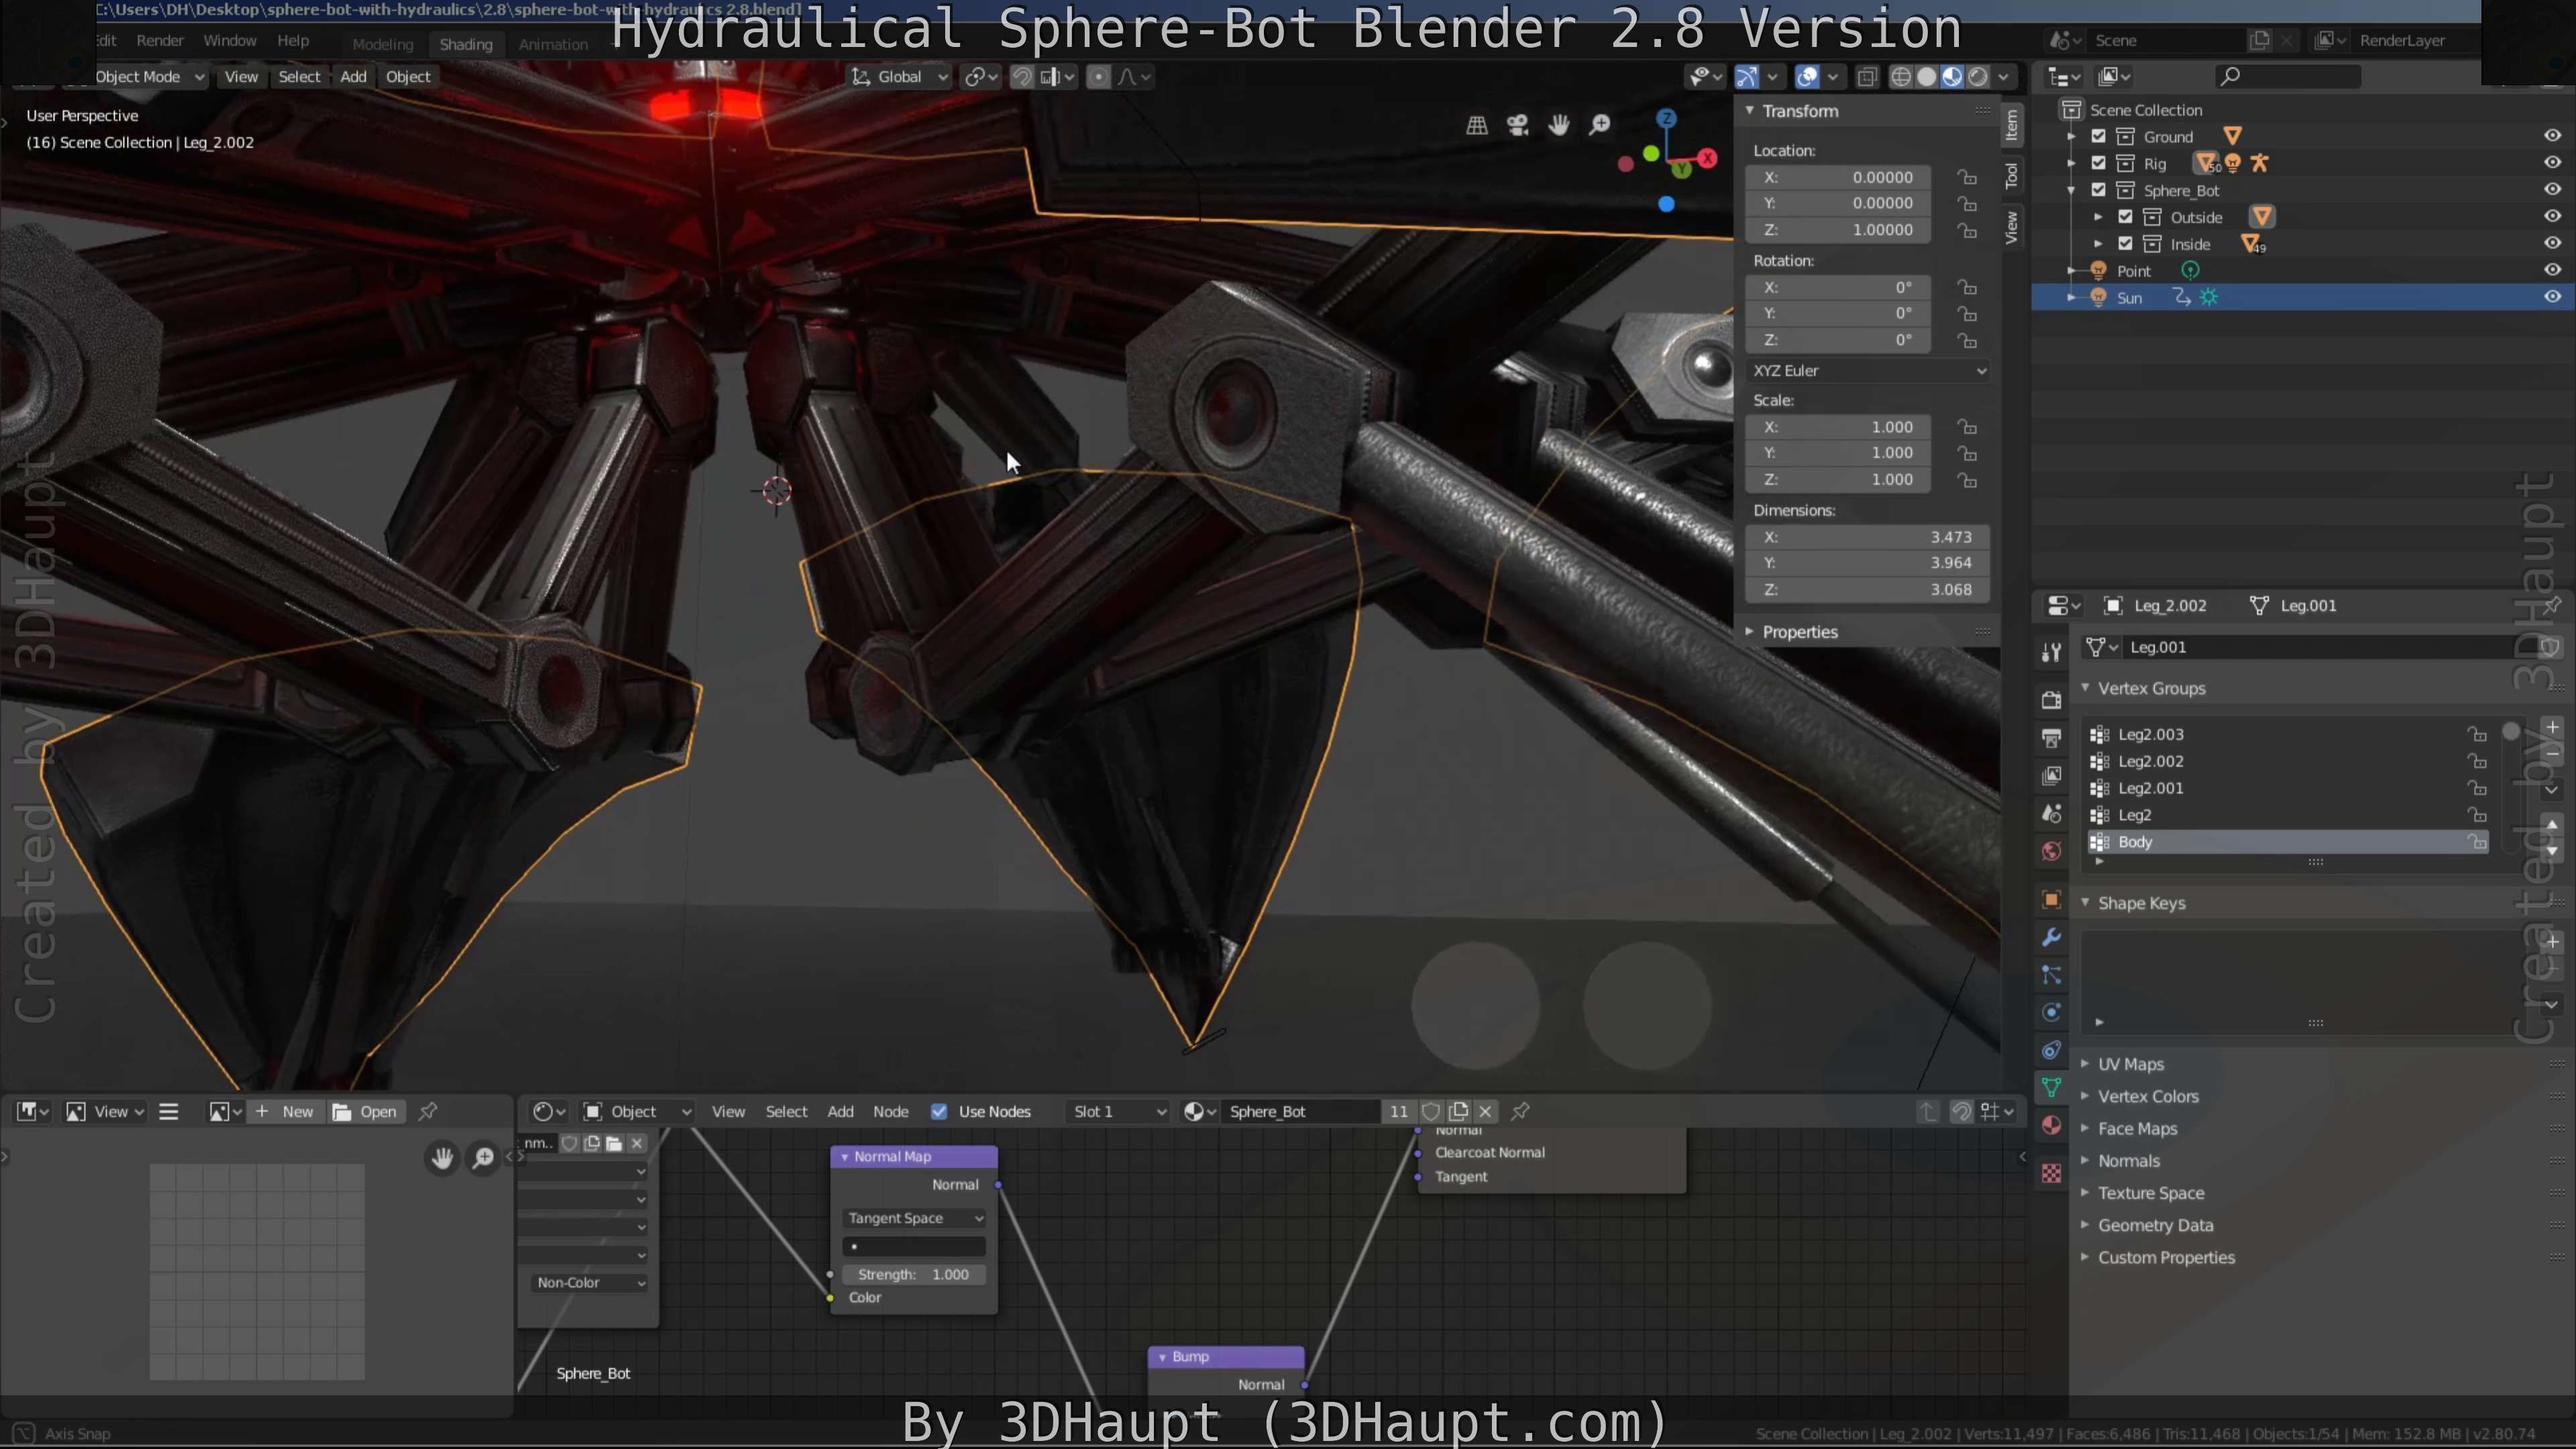
Task: Click fake user shield icon for Sphere_Bot material
Action: 1431,1111
